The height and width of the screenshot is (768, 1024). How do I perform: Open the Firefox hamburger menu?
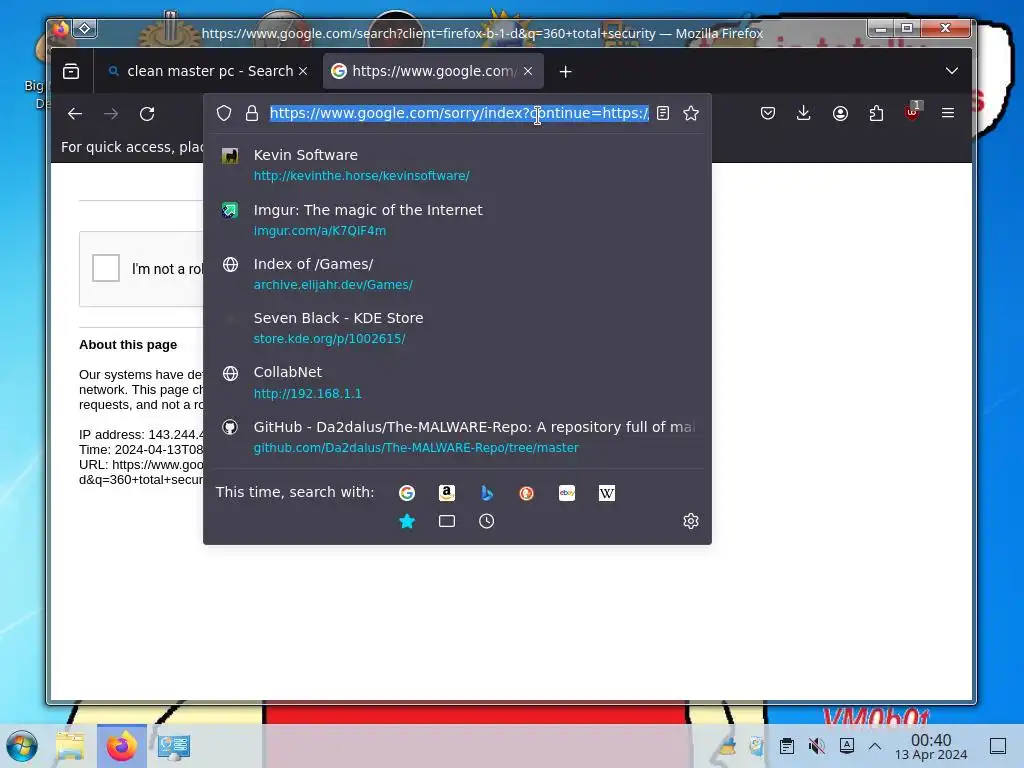tap(948, 113)
